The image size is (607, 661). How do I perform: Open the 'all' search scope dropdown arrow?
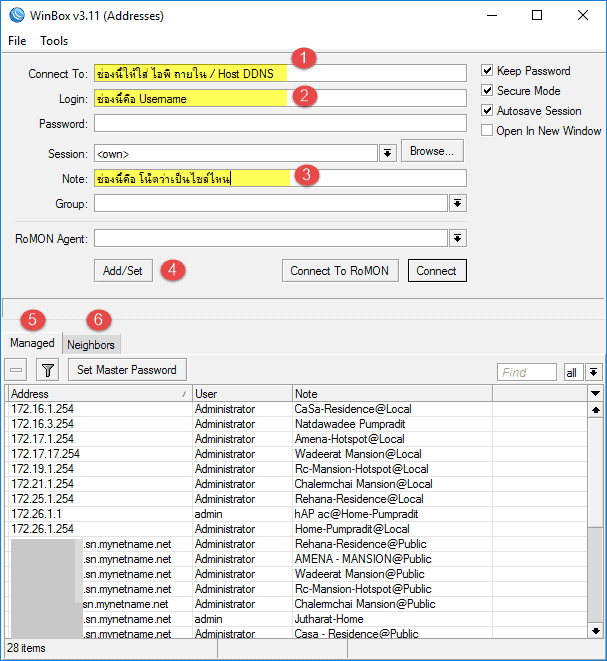click(594, 372)
